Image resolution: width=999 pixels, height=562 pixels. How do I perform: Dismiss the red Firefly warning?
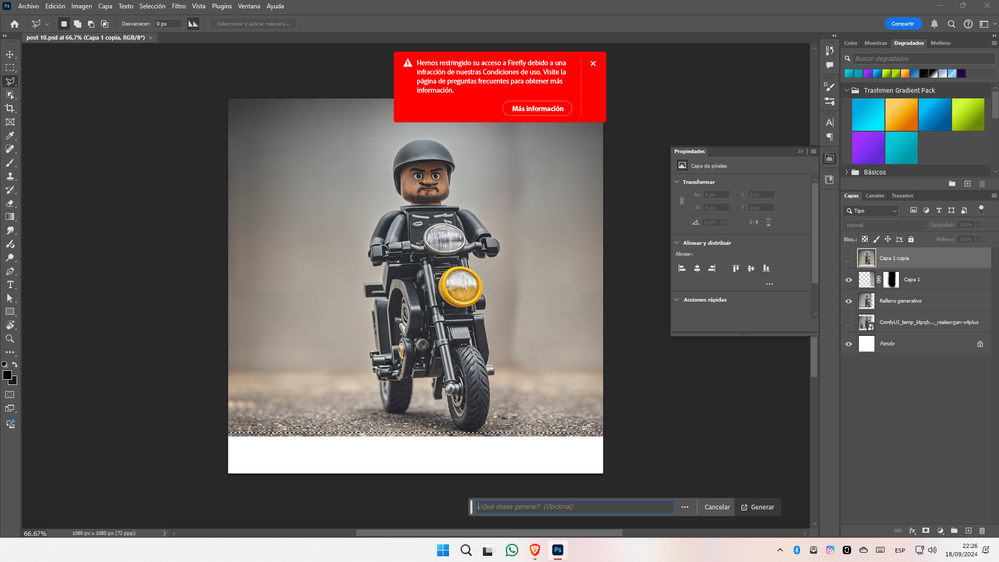pyautogui.click(x=593, y=64)
